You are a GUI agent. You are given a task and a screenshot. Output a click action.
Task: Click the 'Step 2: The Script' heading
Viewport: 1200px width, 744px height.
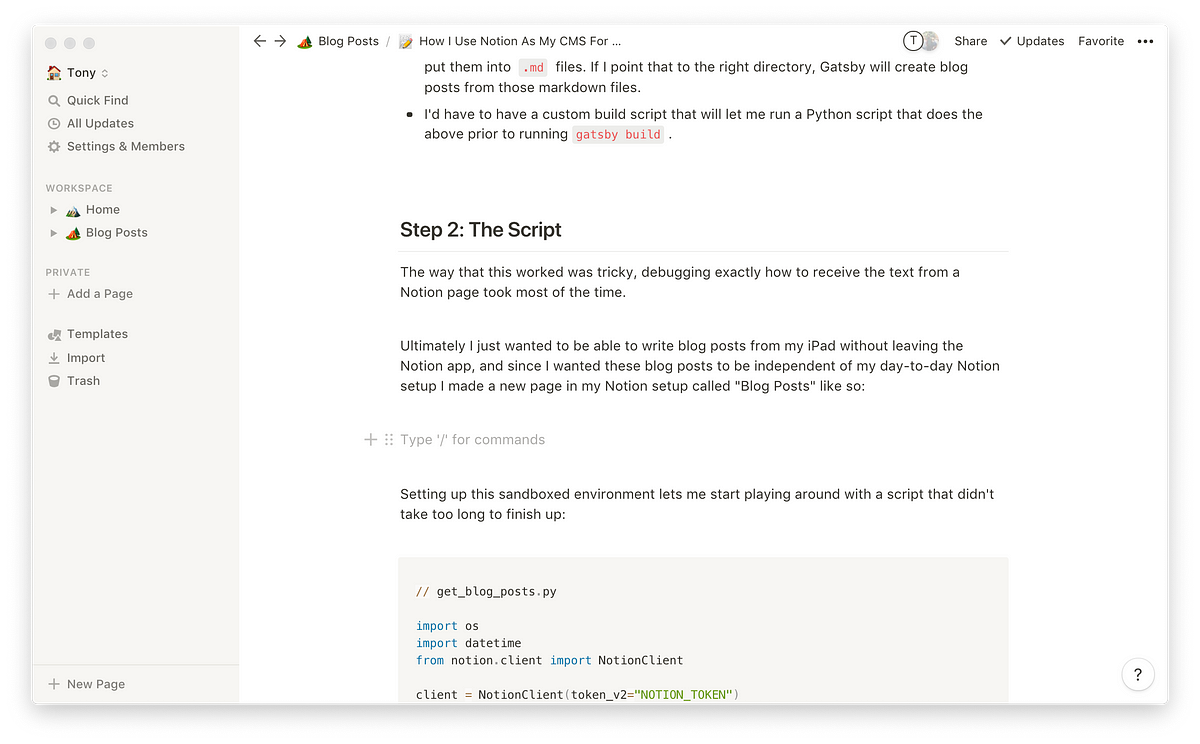point(481,230)
